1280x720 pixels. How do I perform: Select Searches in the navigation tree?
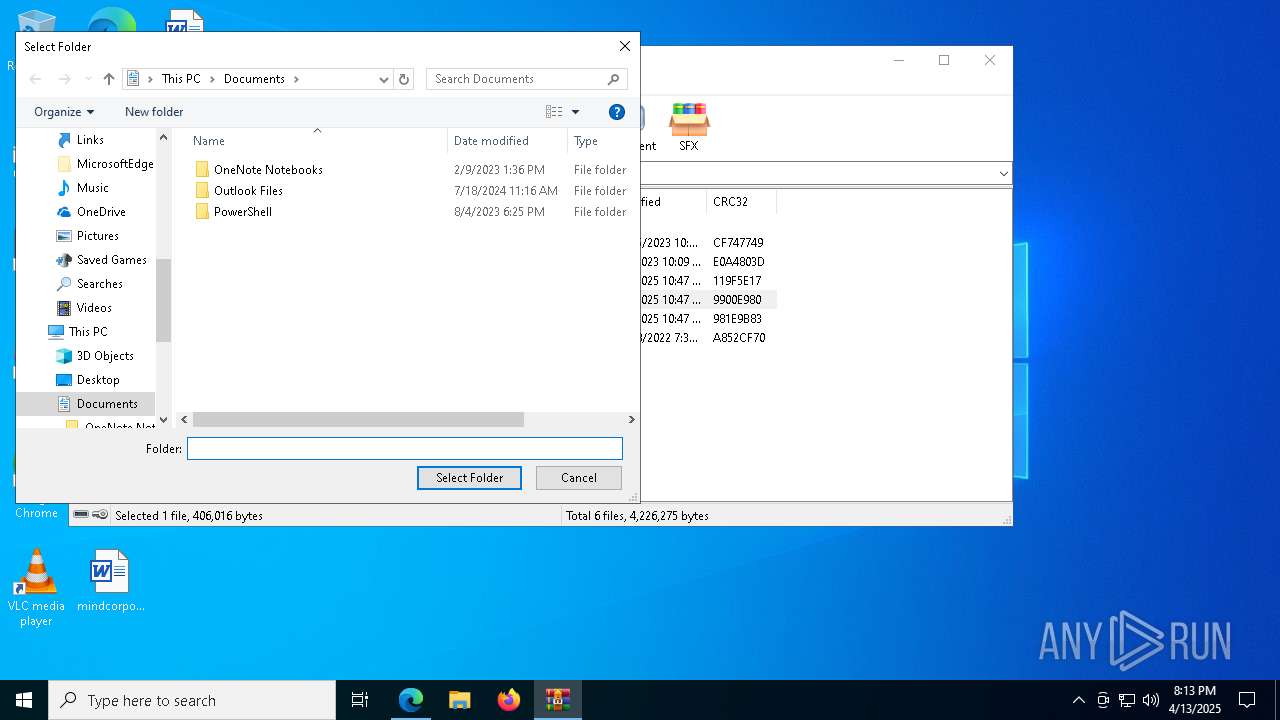(100, 284)
